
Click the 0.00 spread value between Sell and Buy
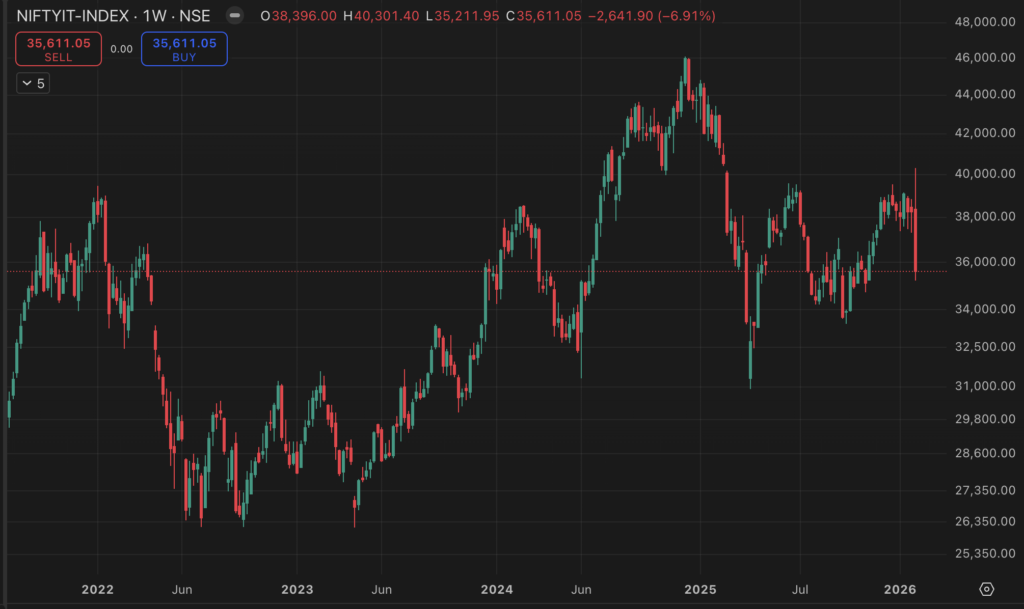click(x=121, y=49)
